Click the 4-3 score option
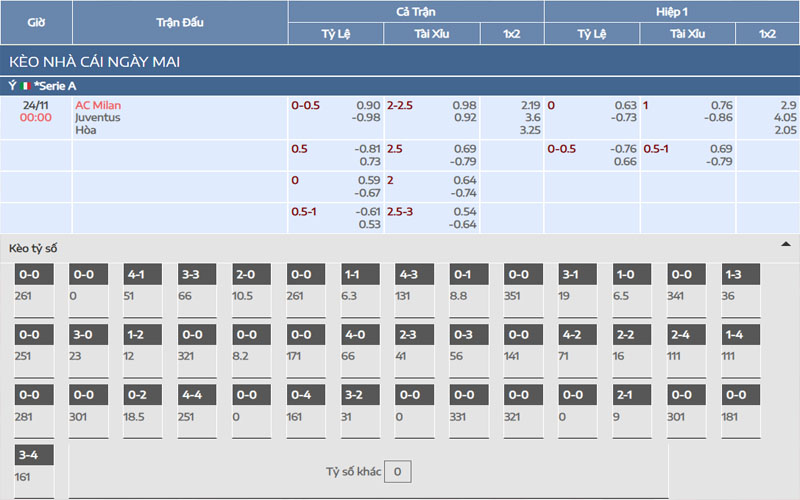The height and width of the screenshot is (500, 800). coord(414,275)
